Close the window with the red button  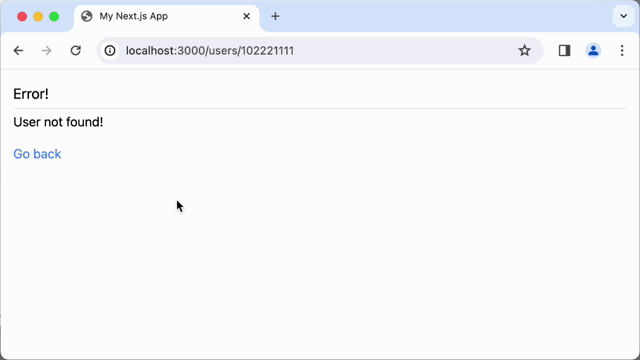click(x=22, y=16)
